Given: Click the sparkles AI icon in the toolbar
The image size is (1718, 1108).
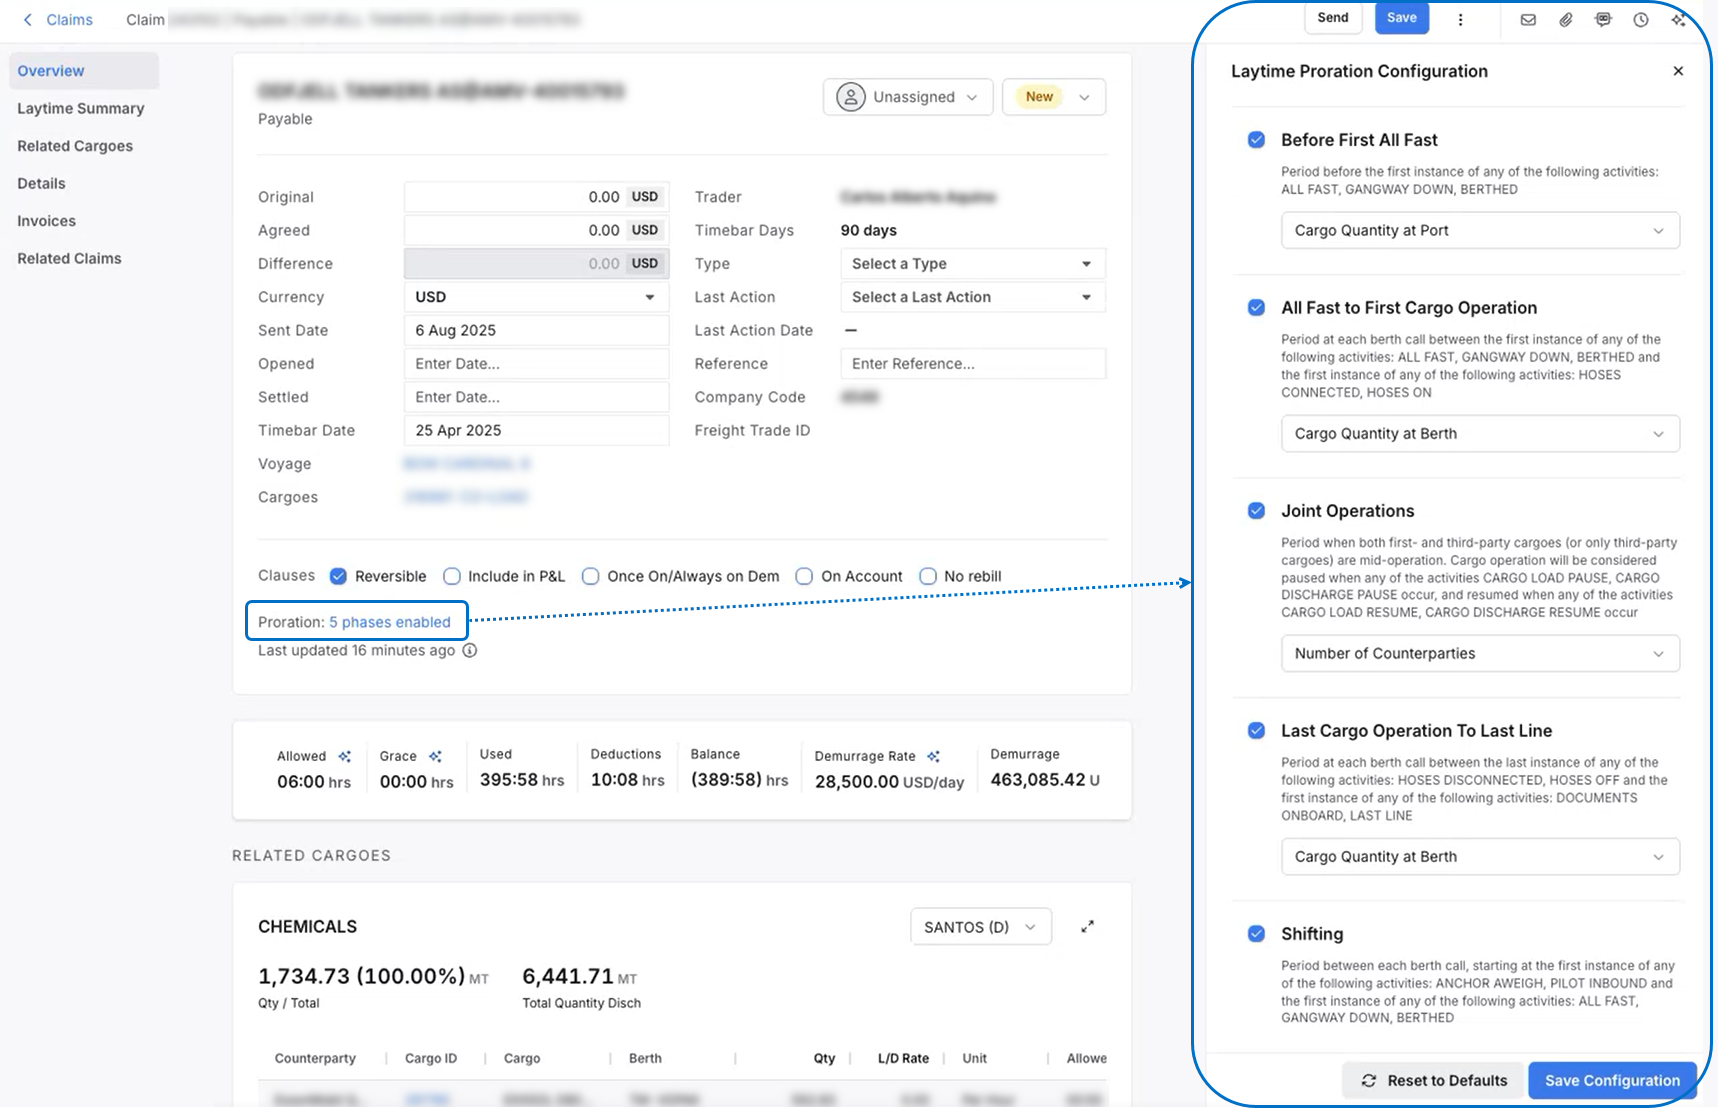Looking at the screenshot, I should click(x=1679, y=19).
